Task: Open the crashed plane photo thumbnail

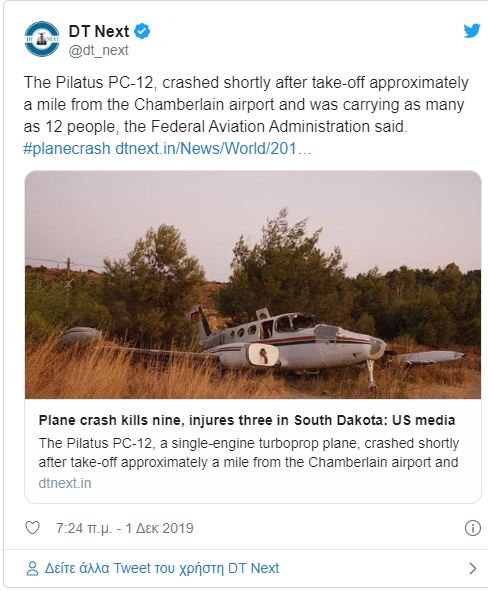Action: pos(253,285)
